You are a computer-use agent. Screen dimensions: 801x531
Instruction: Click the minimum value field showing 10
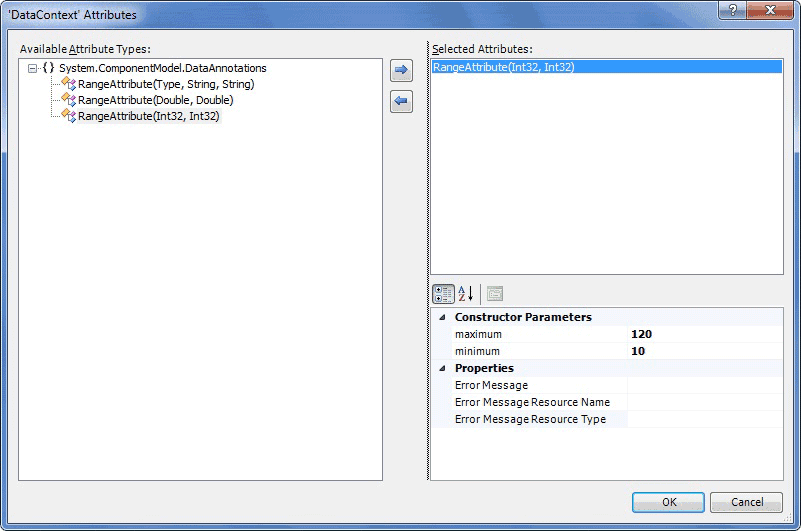705,351
